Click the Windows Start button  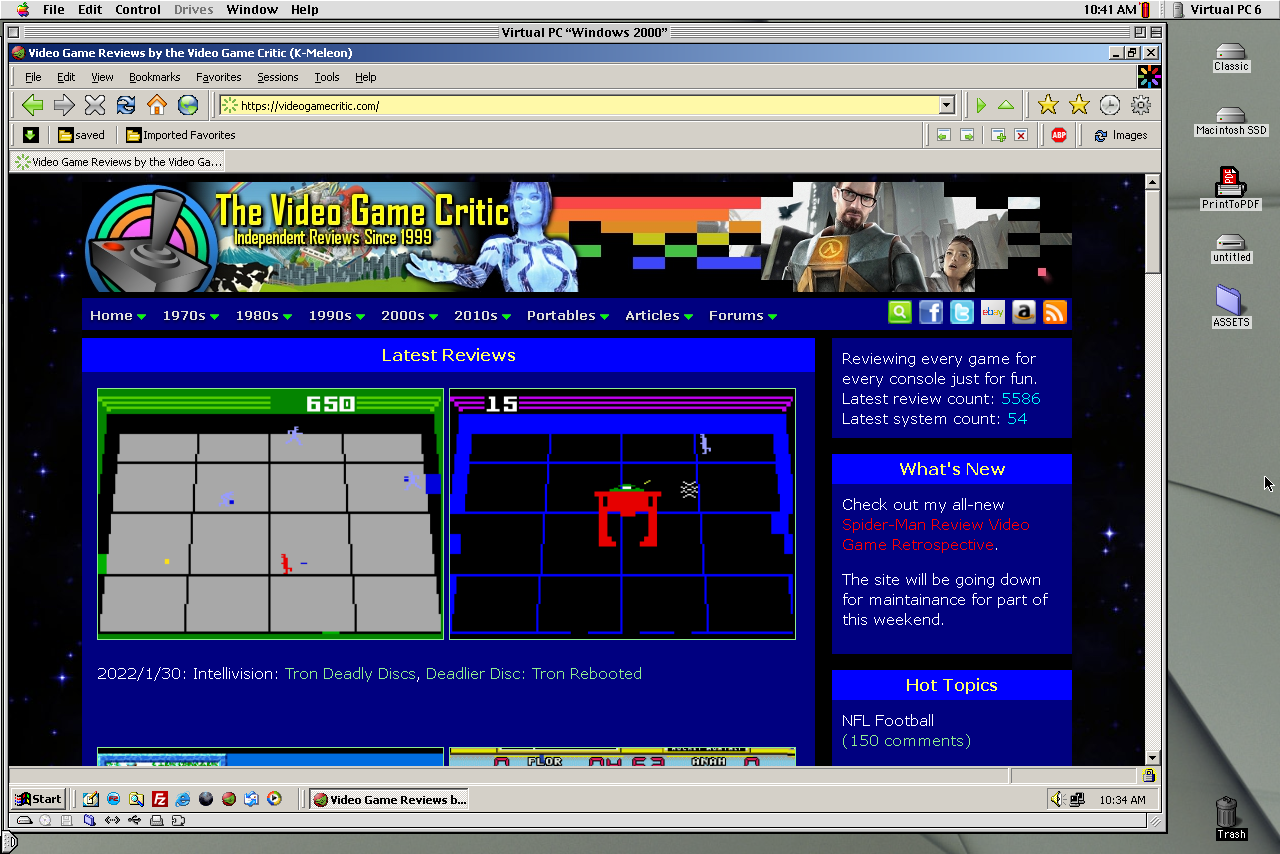(x=39, y=799)
